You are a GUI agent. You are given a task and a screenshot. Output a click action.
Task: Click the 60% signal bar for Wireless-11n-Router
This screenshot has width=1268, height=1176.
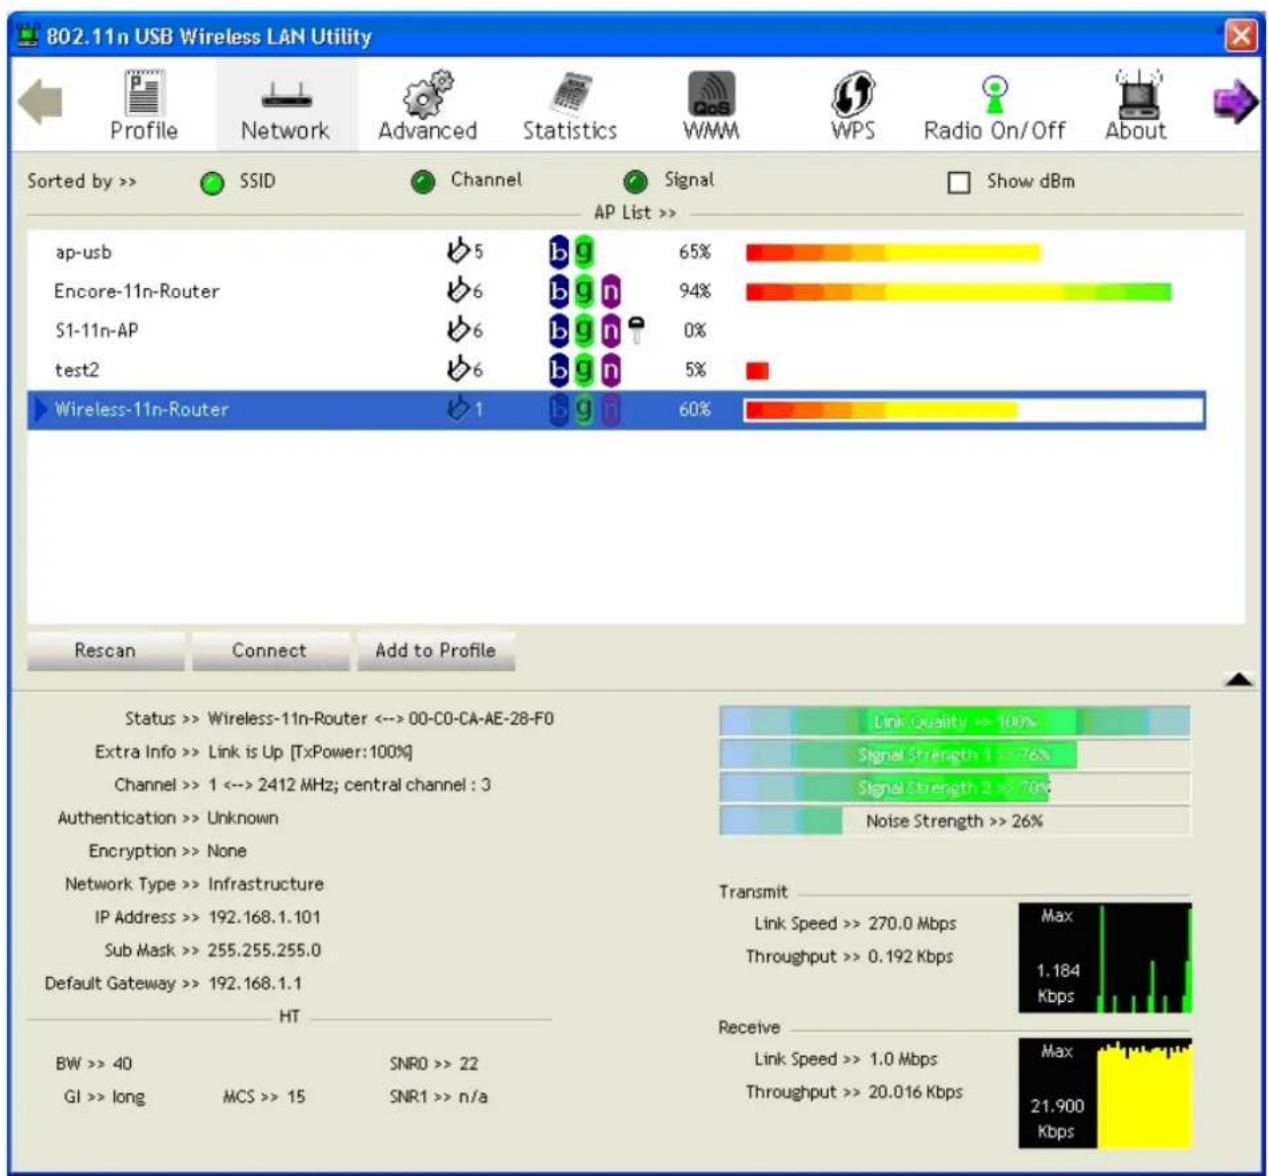[x=881, y=410]
